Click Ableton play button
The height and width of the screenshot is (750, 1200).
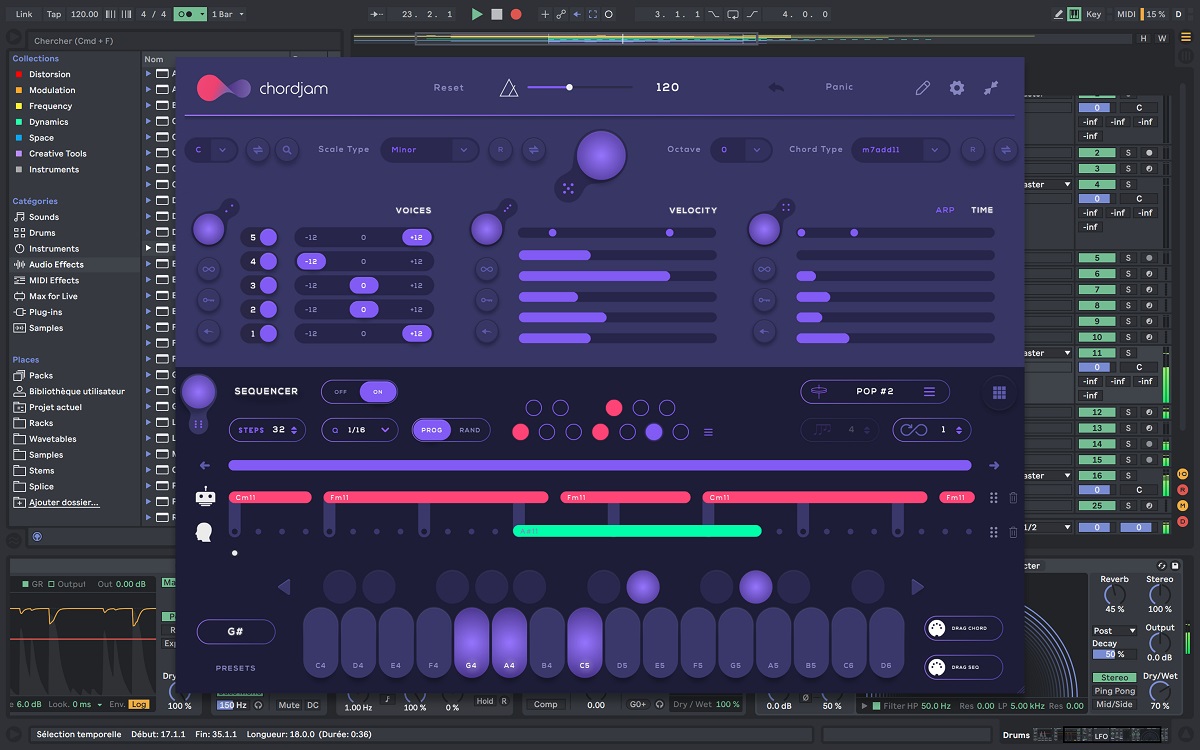tap(477, 15)
